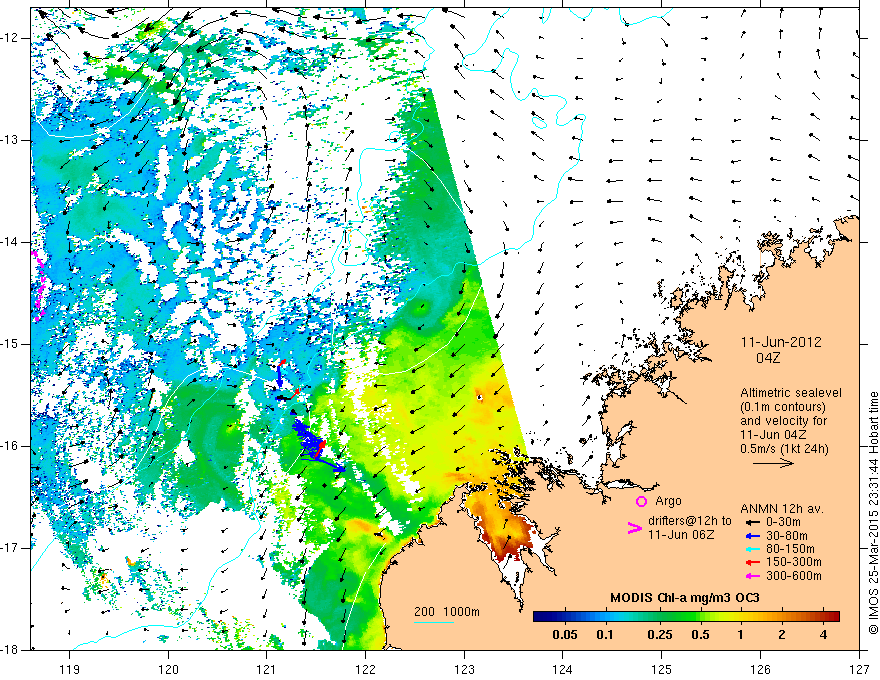This screenshot has width=880, height=680.
Task: Click the 0.25 colorbar tick value
Action: [x=659, y=635]
